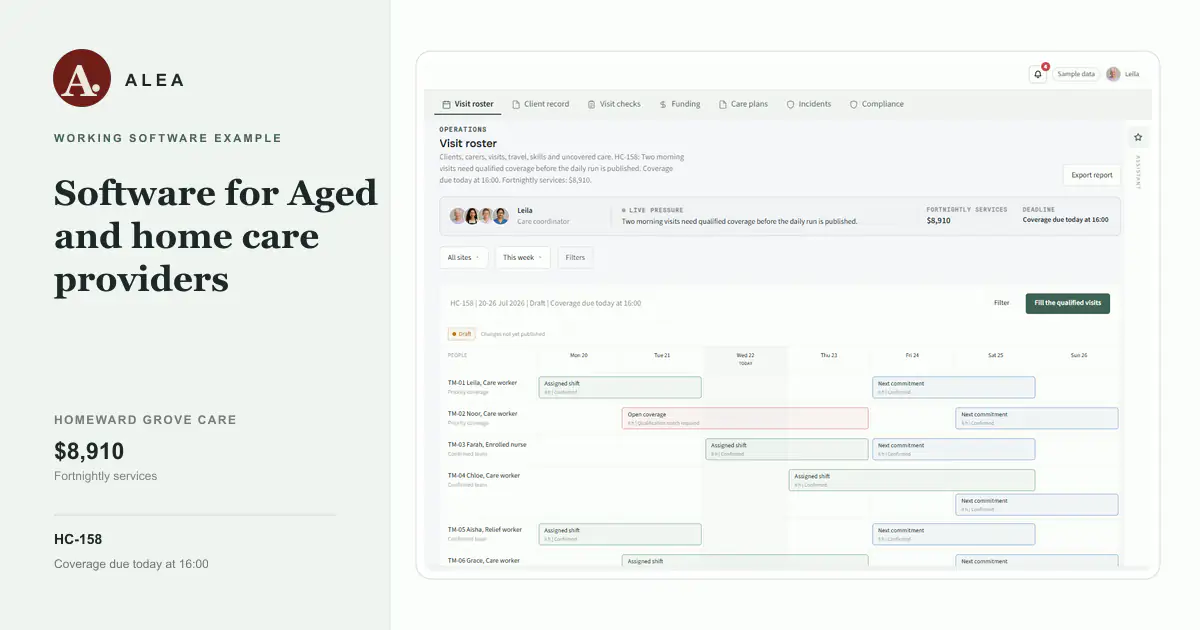Click the Incidents tab shield icon
Image resolution: width=1200 pixels, height=630 pixels.
pos(790,104)
